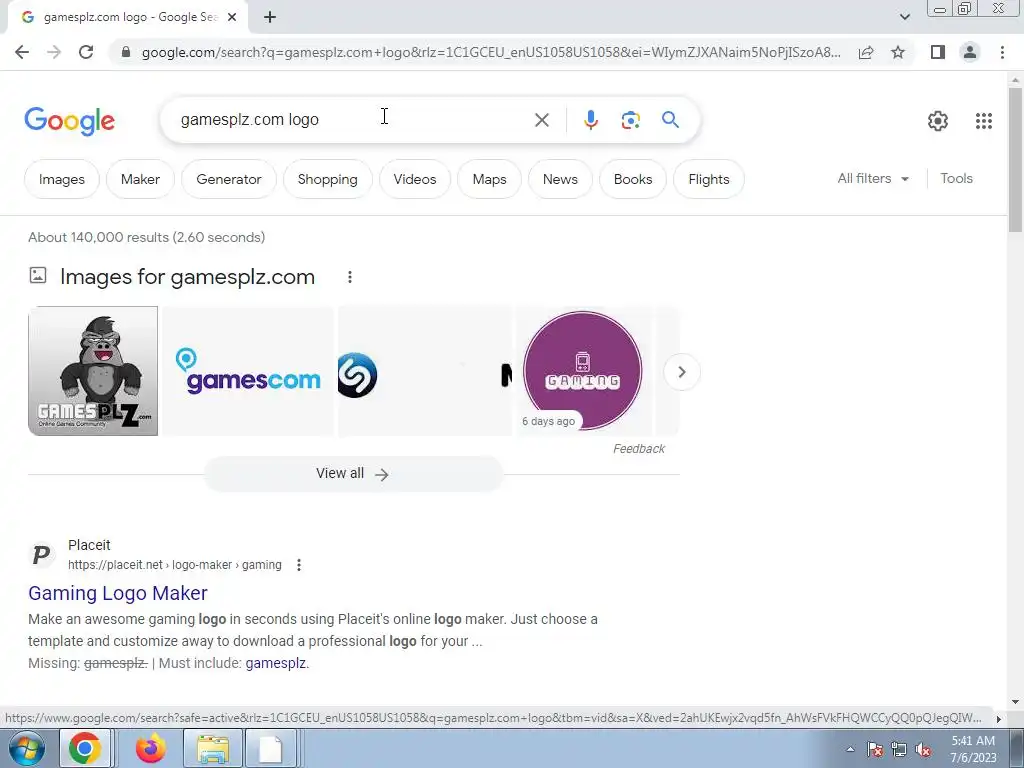Submit search with the magnifier icon
Screen dimensions: 1024x768
670,120
